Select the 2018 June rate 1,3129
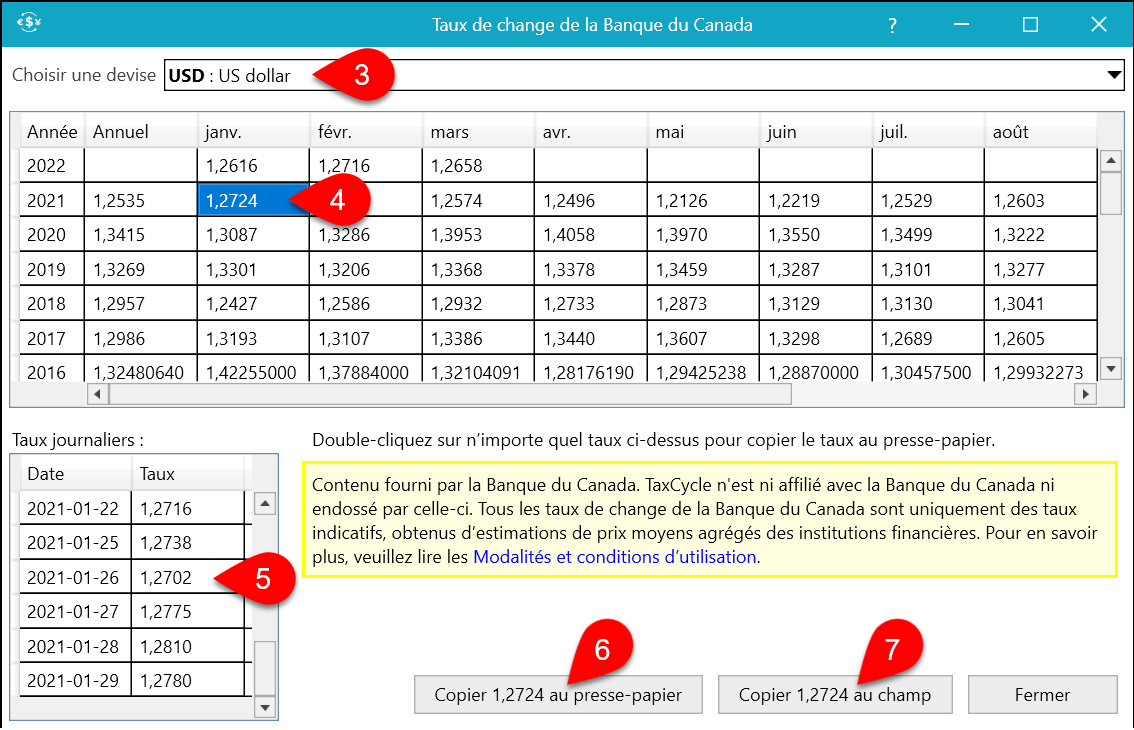Viewport: 1134px width, 730px height. click(x=816, y=303)
